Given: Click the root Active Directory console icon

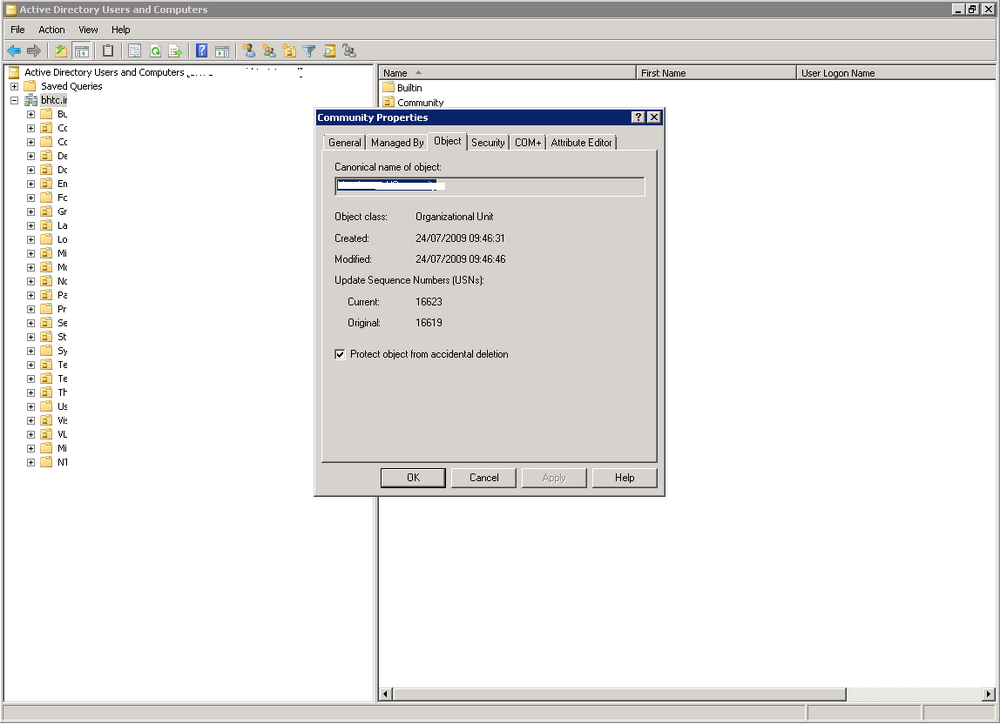Looking at the screenshot, I should [14, 72].
